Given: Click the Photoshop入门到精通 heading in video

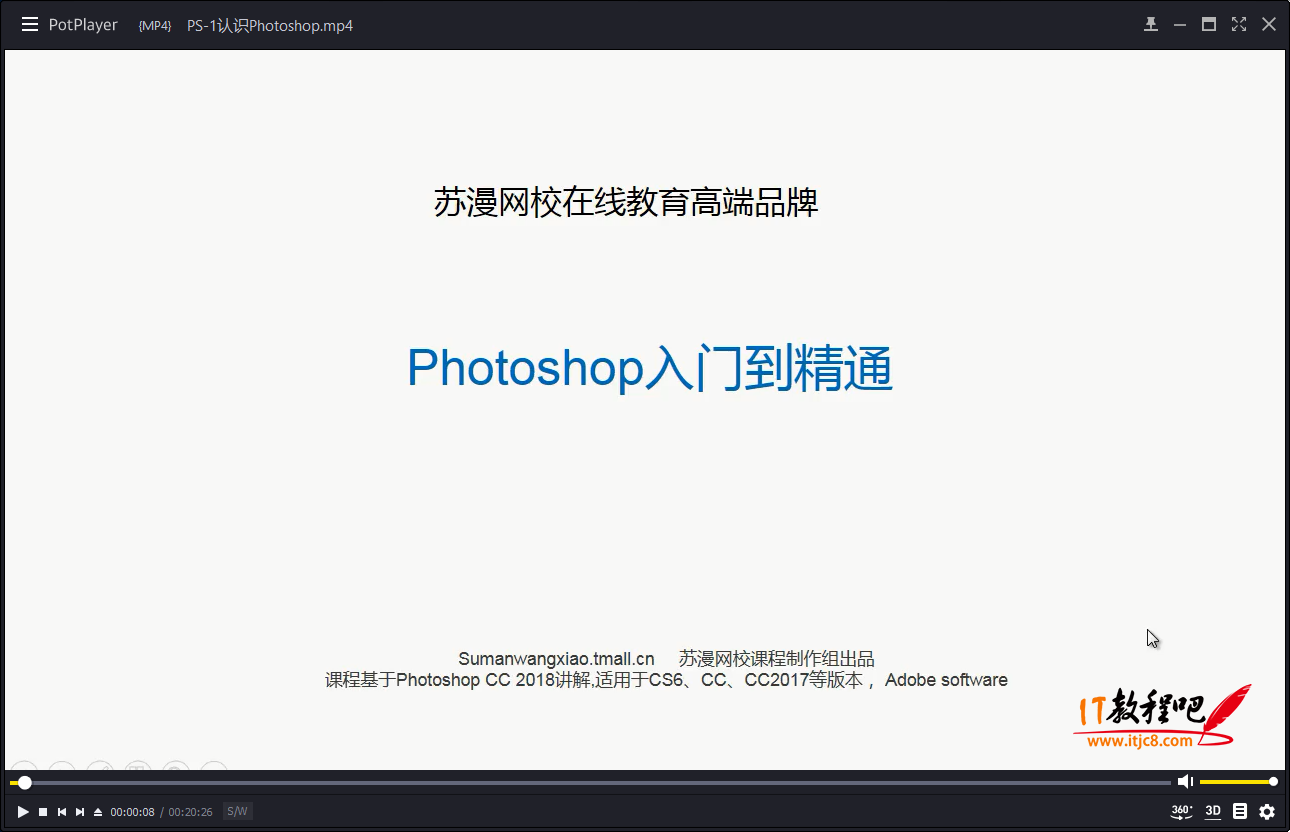Looking at the screenshot, I should click(650, 369).
